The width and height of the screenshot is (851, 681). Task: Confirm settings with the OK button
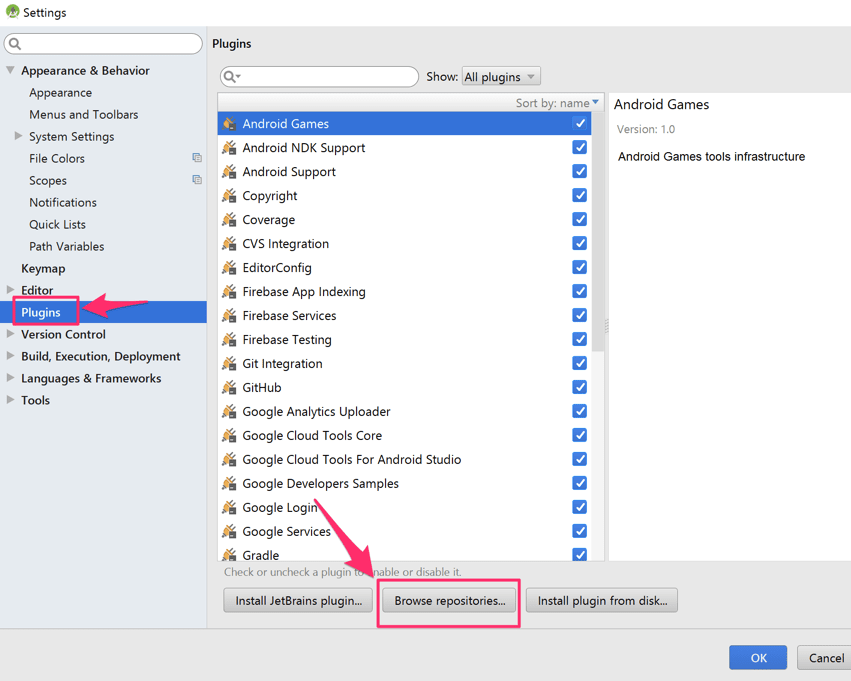(x=758, y=658)
